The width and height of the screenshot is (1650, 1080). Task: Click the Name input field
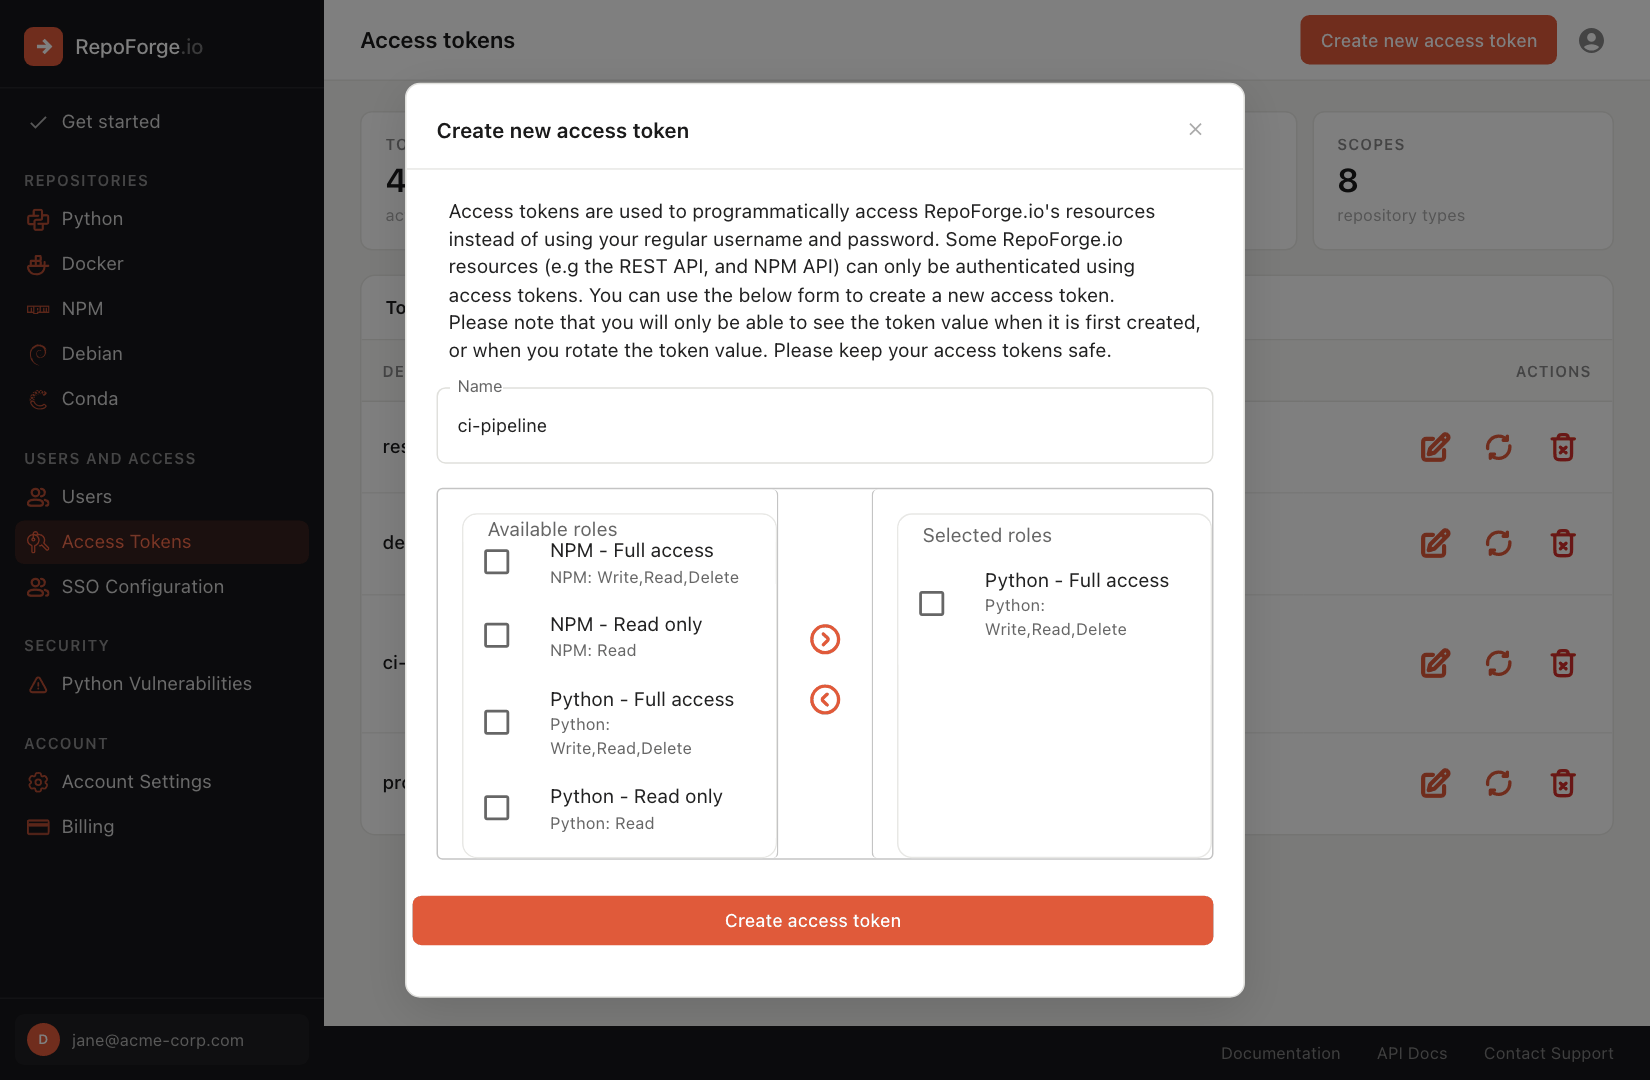[825, 426]
